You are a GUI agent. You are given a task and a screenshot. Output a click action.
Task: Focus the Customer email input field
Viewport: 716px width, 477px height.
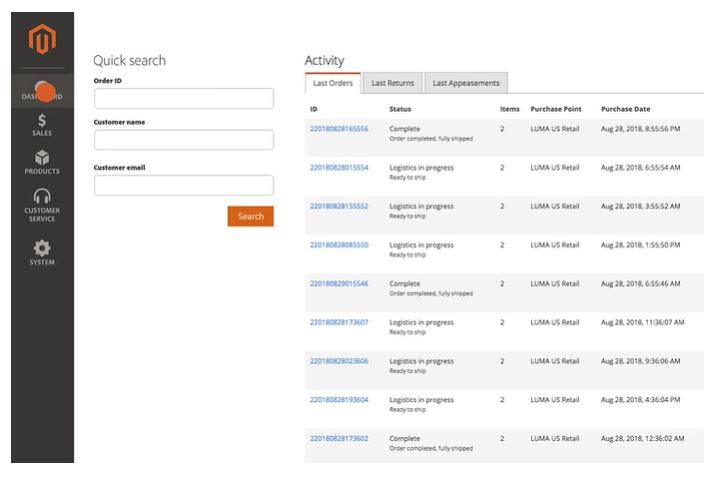[x=183, y=185]
